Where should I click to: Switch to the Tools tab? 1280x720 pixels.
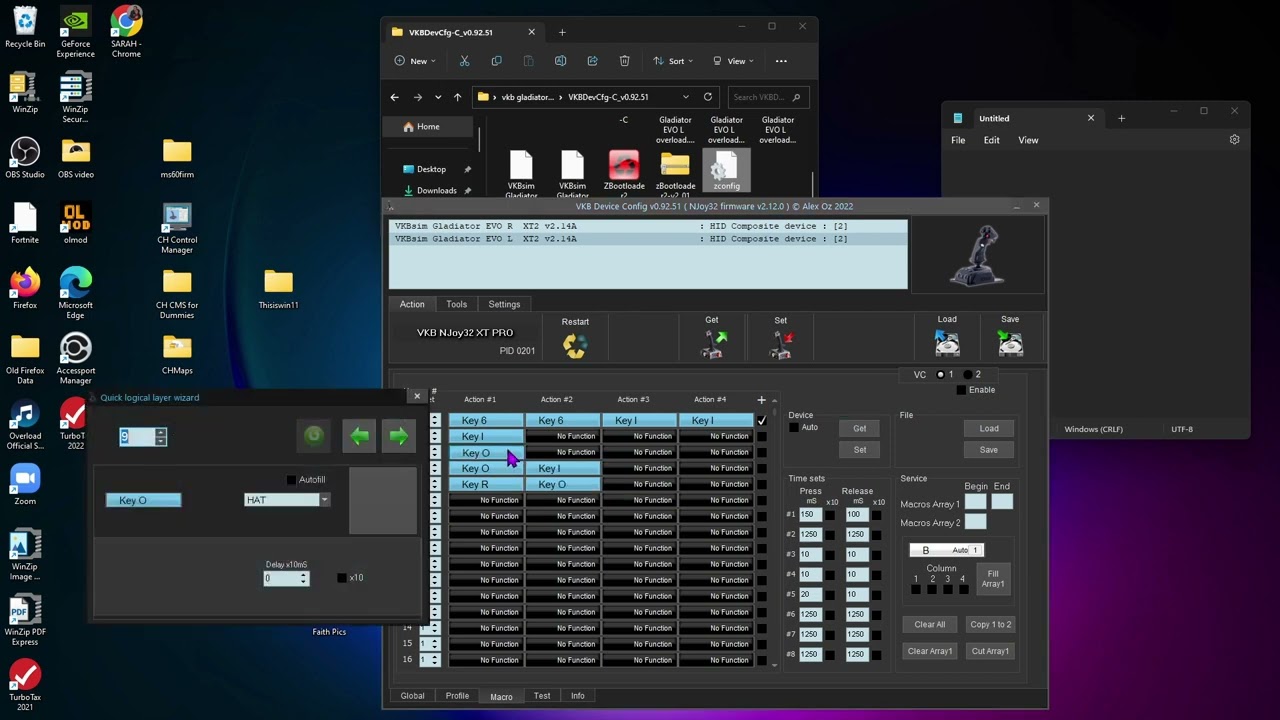pyautogui.click(x=456, y=304)
